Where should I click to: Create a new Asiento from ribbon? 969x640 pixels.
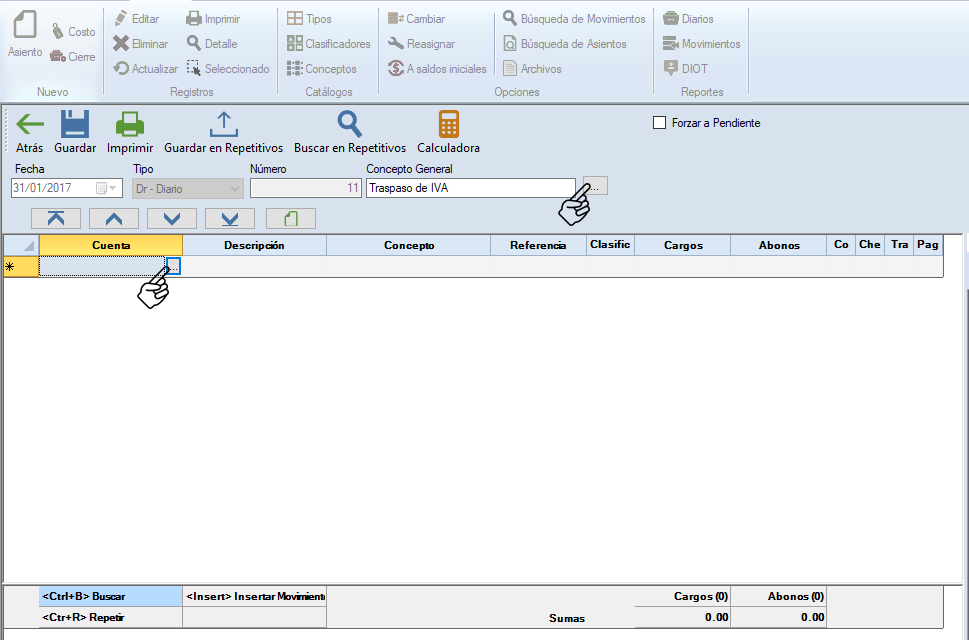coord(25,35)
